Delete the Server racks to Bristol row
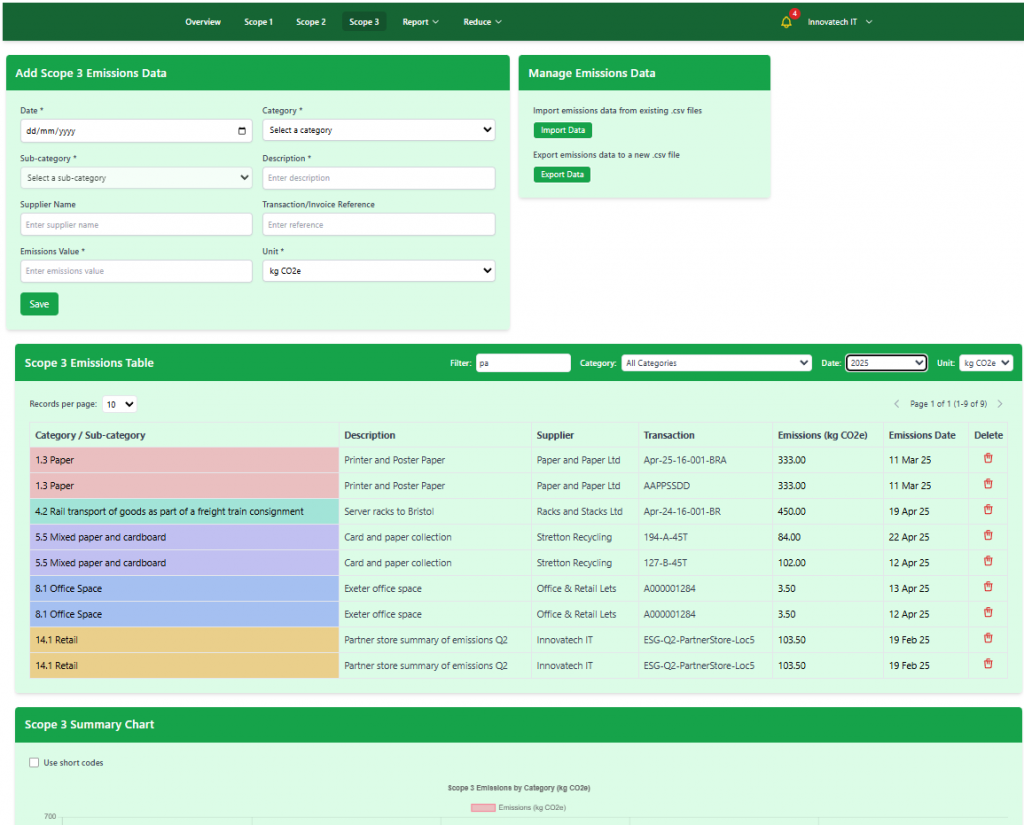 coord(988,510)
